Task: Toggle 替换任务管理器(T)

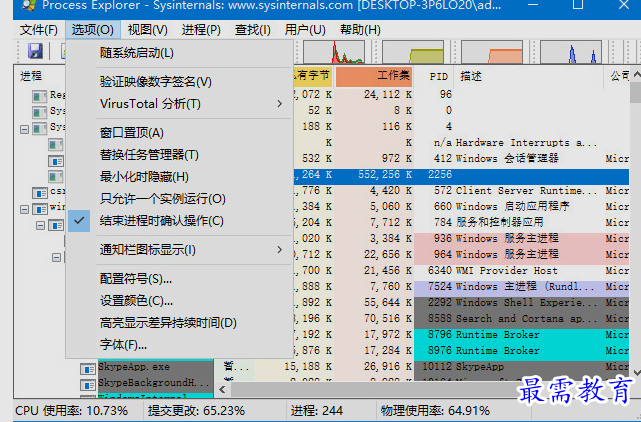Action: click(180, 155)
